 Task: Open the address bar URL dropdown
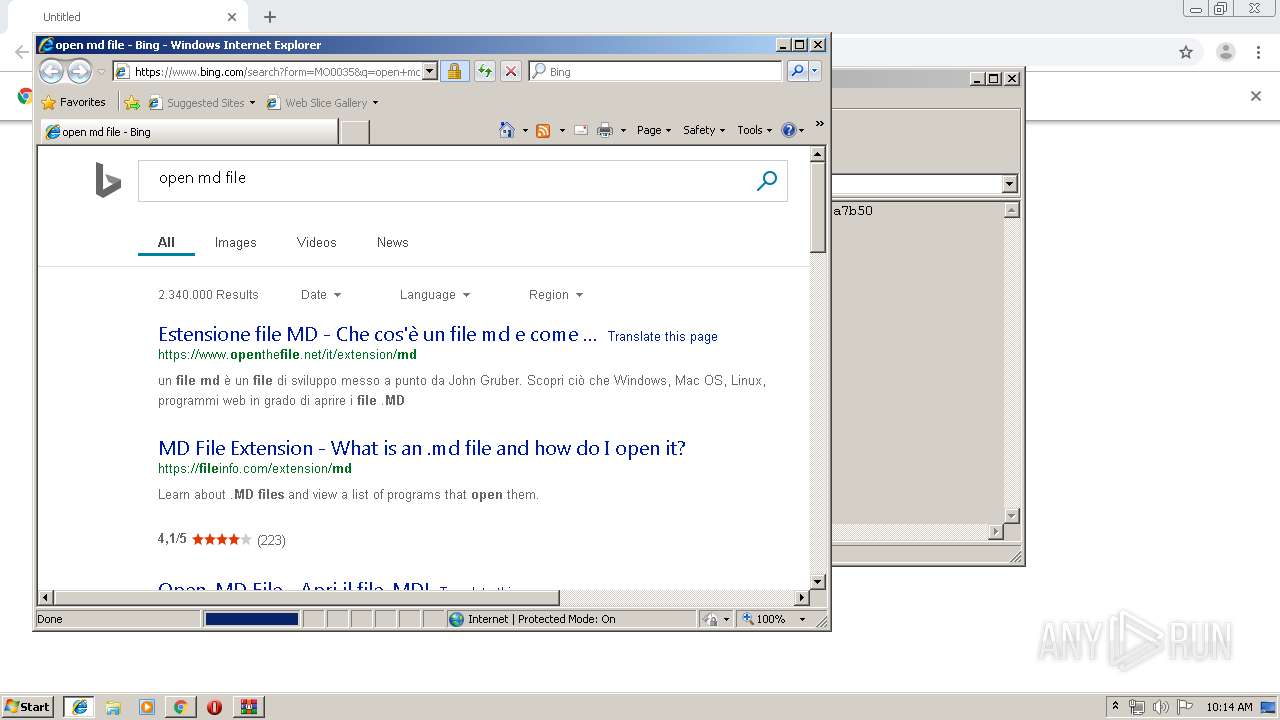pos(430,71)
